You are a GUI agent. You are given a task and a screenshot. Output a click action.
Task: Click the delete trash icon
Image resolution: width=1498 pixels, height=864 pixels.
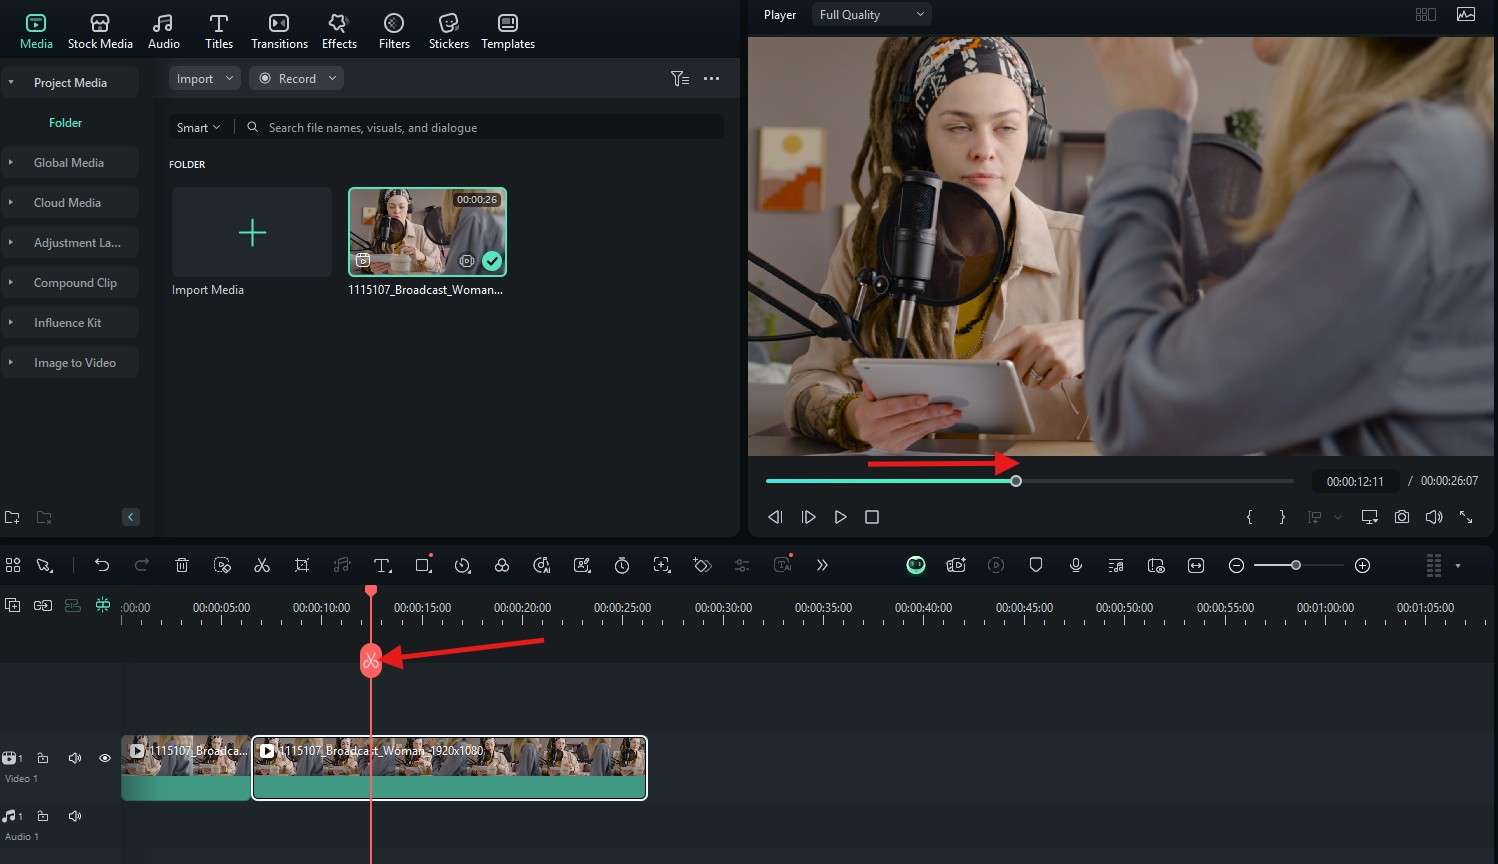(x=182, y=565)
